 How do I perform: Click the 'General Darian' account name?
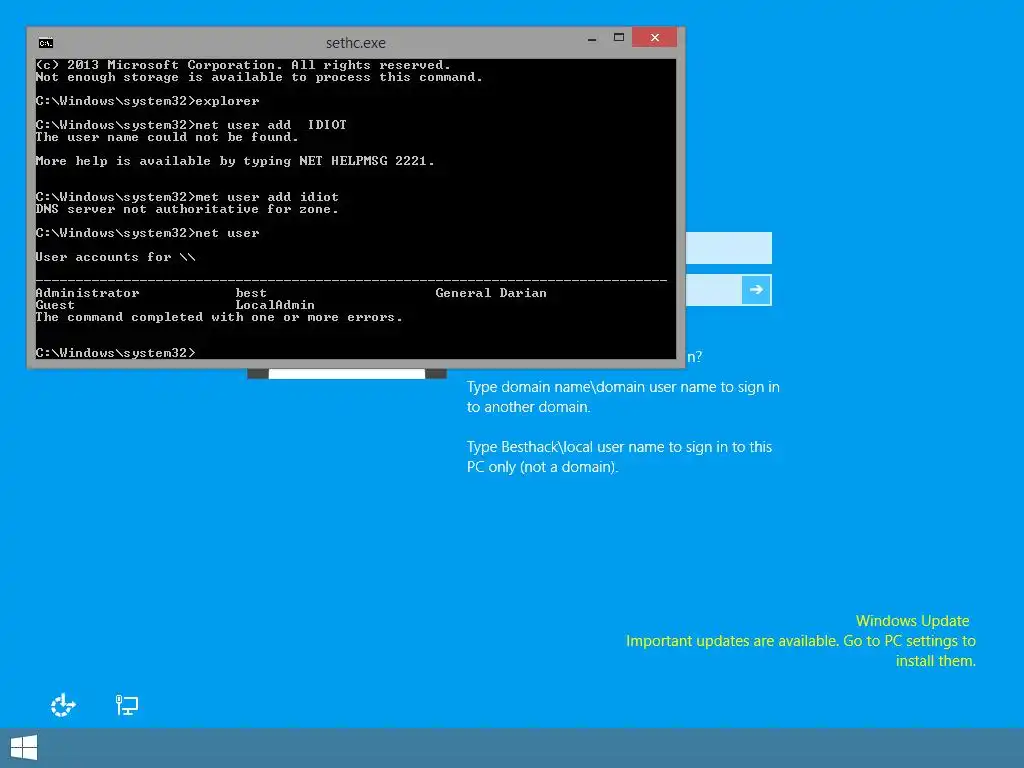491,293
